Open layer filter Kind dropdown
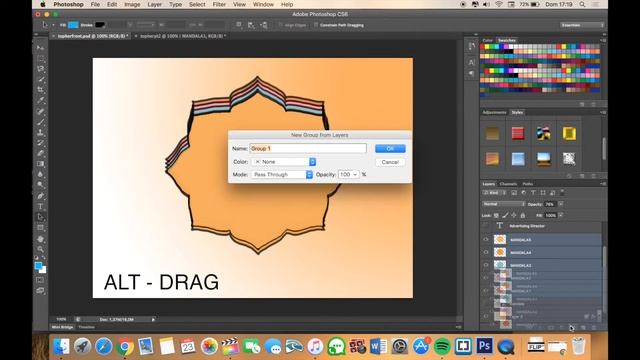Viewport: 640px width, 360px height. coord(494,193)
